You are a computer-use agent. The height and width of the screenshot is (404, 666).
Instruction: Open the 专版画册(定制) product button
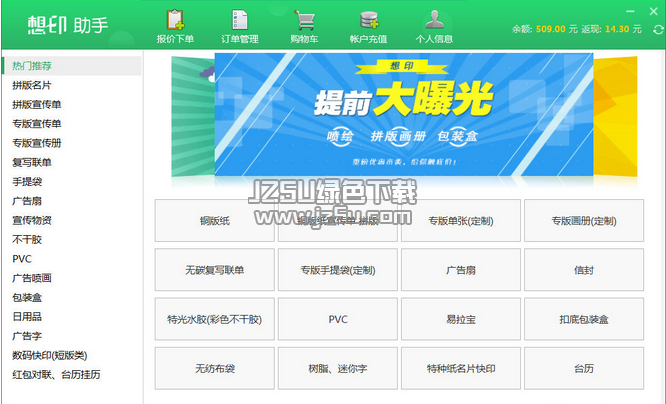point(584,220)
